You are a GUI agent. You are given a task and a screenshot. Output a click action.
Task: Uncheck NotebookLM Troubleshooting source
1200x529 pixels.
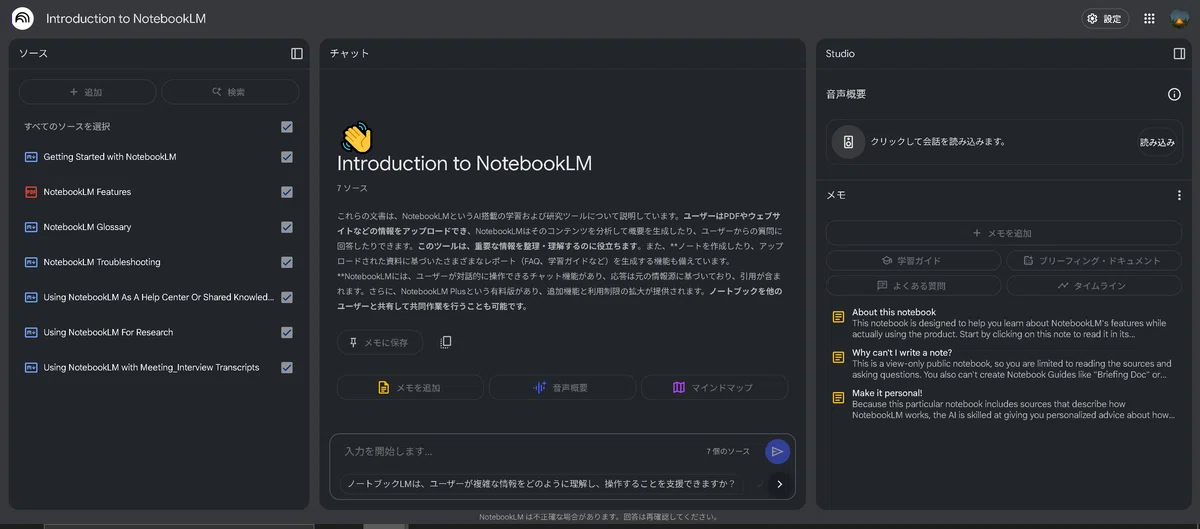[x=287, y=262]
